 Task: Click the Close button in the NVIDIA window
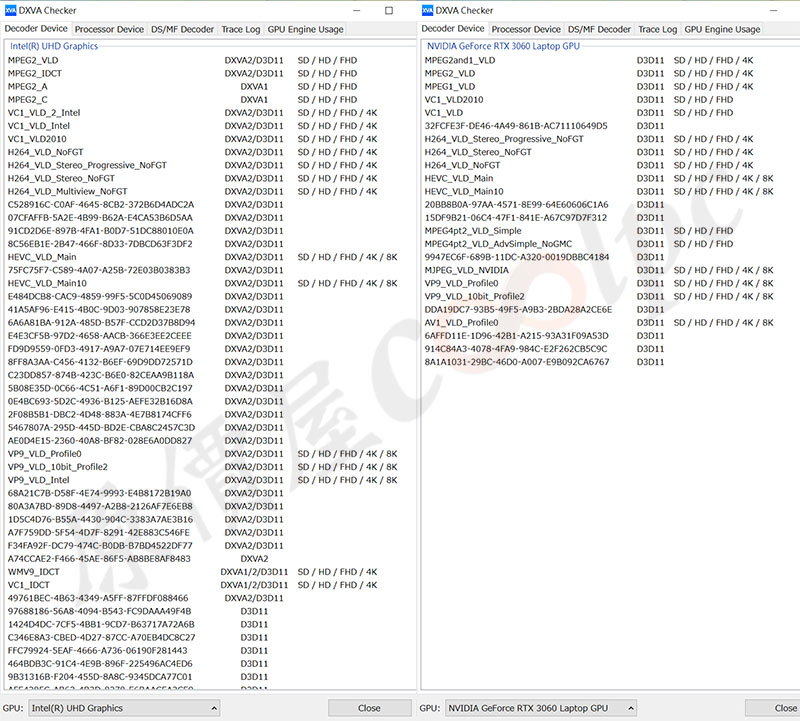click(x=772, y=708)
